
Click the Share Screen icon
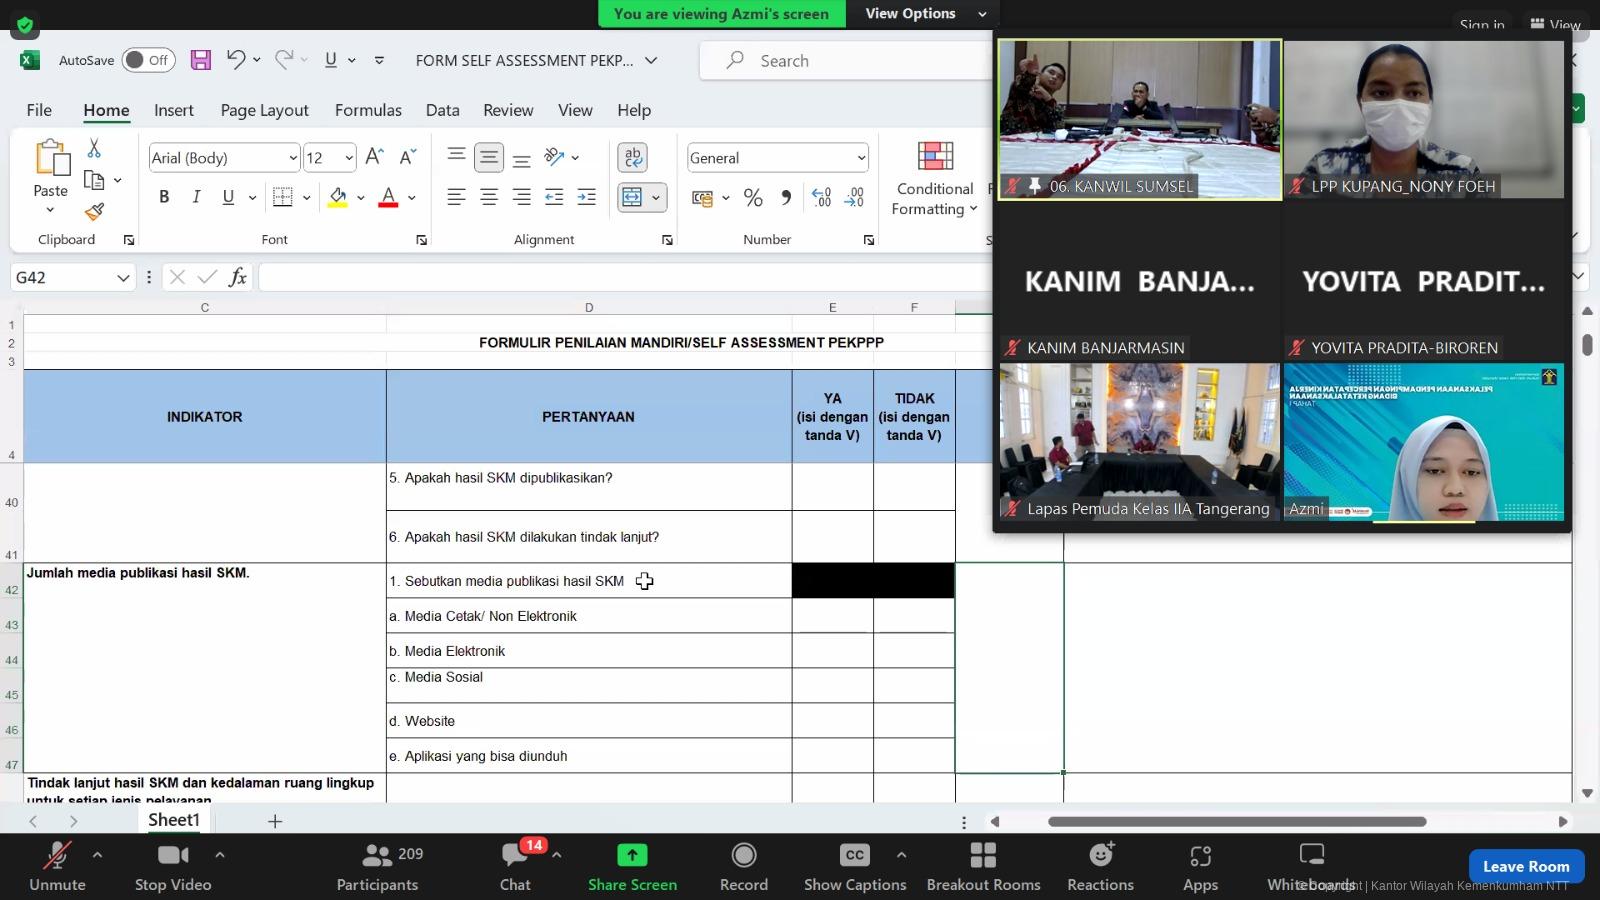coord(632,856)
